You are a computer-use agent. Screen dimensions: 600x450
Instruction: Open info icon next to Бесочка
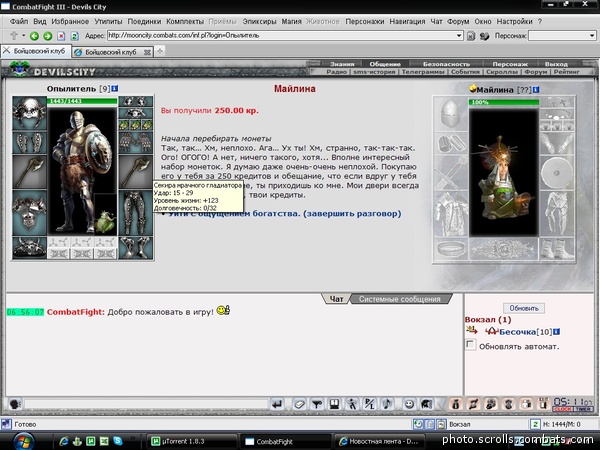click(556, 332)
